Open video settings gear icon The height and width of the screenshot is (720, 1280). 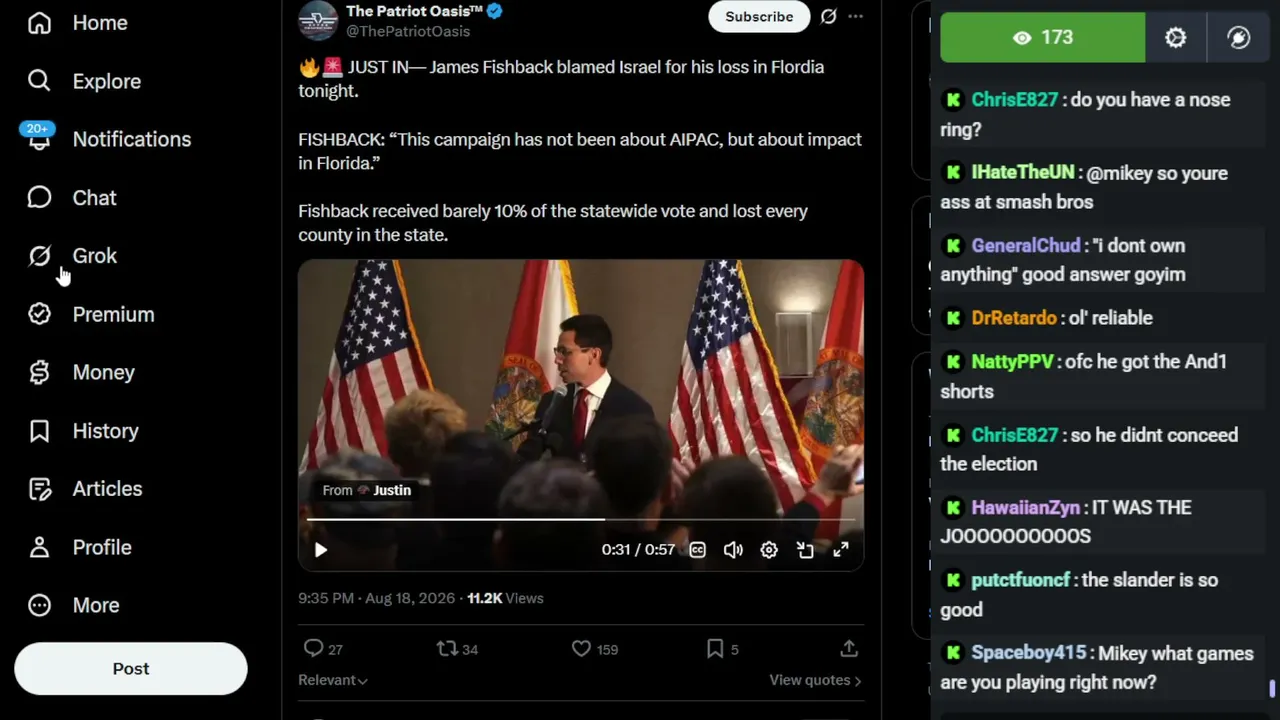(x=769, y=550)
